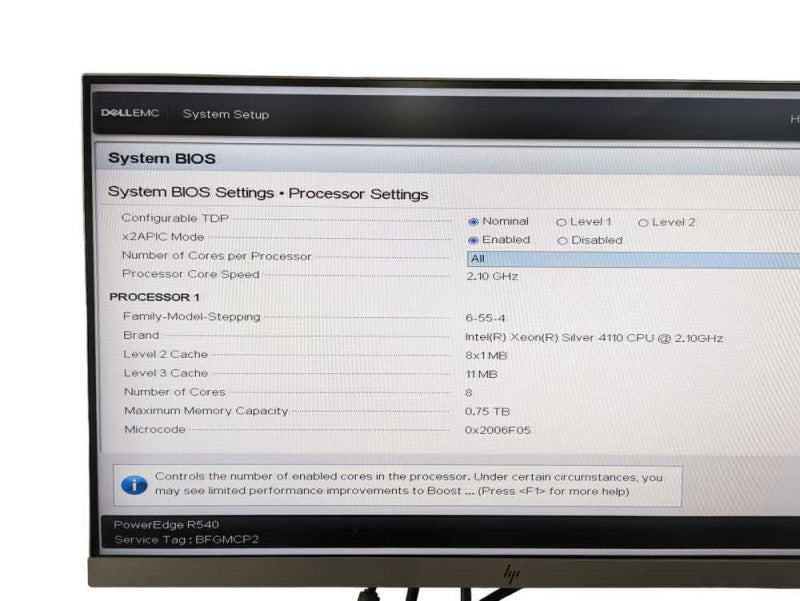Screen dimensions: 800x601
Task: Select the Brand label
Action: coord(141,335)
